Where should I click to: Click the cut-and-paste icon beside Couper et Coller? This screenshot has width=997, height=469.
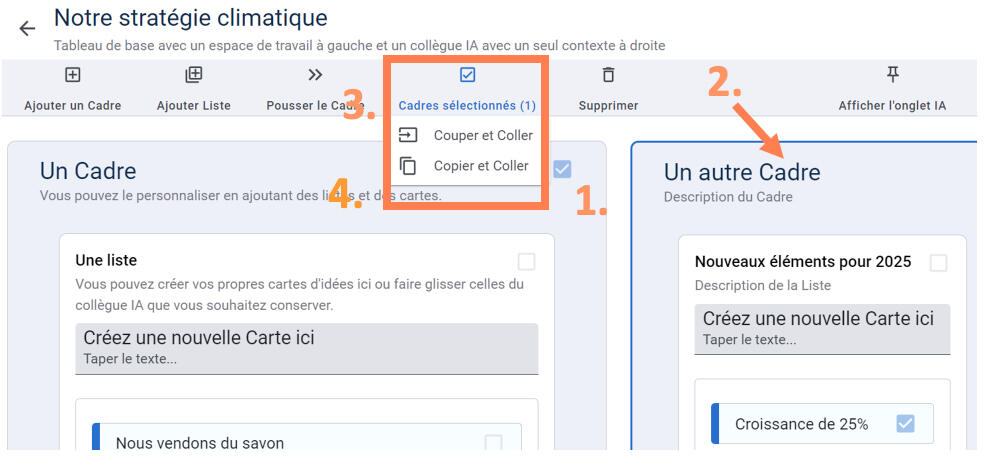pos(408,135)
